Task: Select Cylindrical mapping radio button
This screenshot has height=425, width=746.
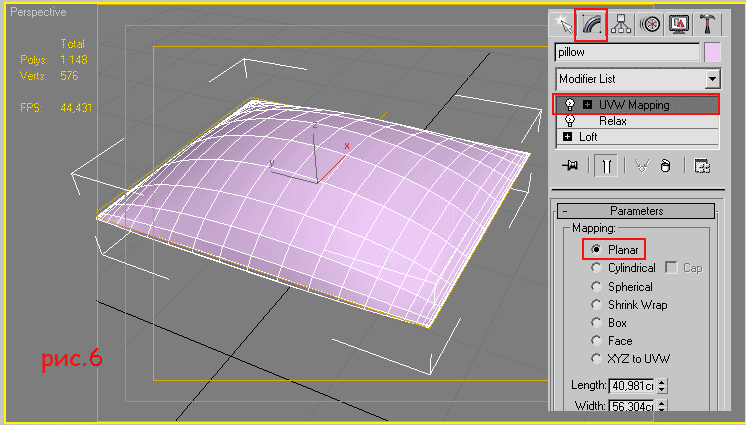Action: tap(597, 268)
